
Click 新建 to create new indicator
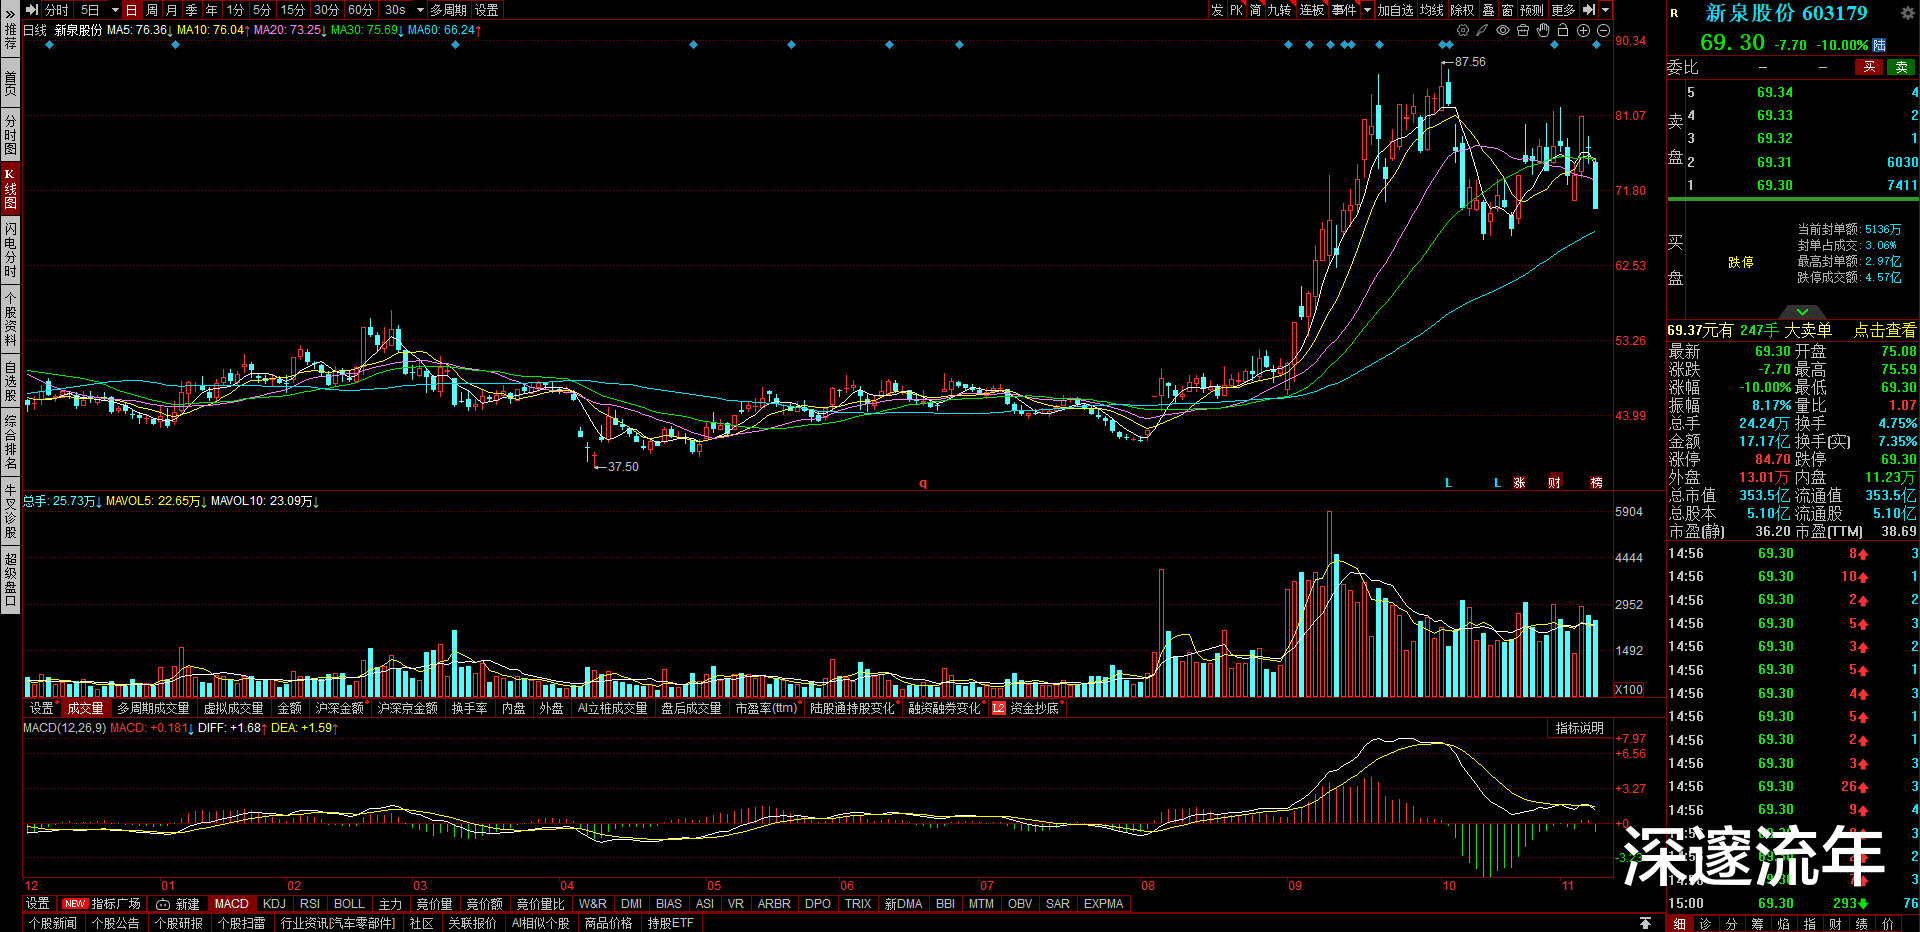tap(178, 903)
